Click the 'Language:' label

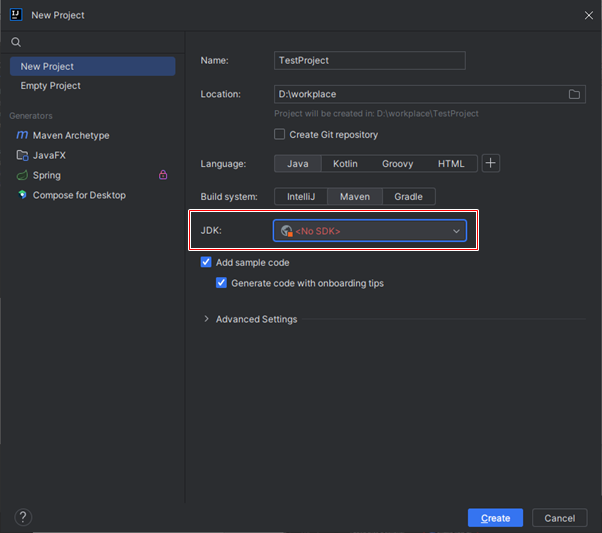coord(223,164)
